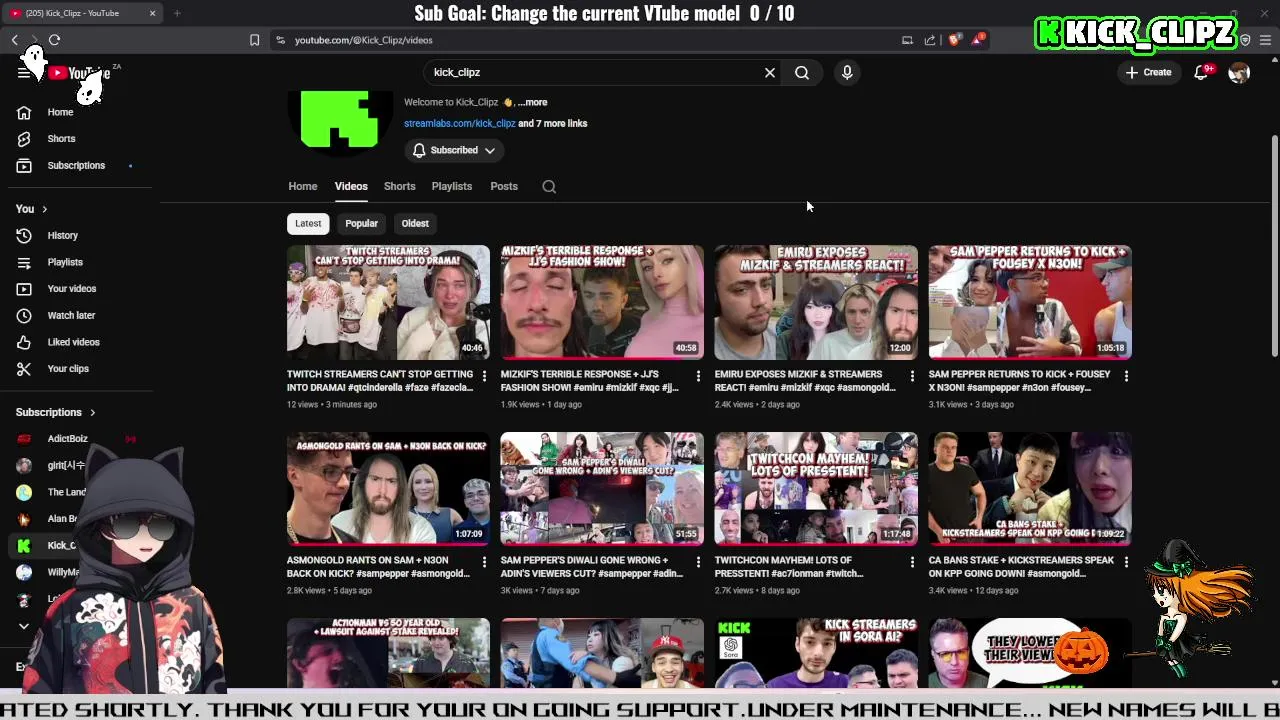
Task: Click the magnifier search button
Action: click(802, 72)
